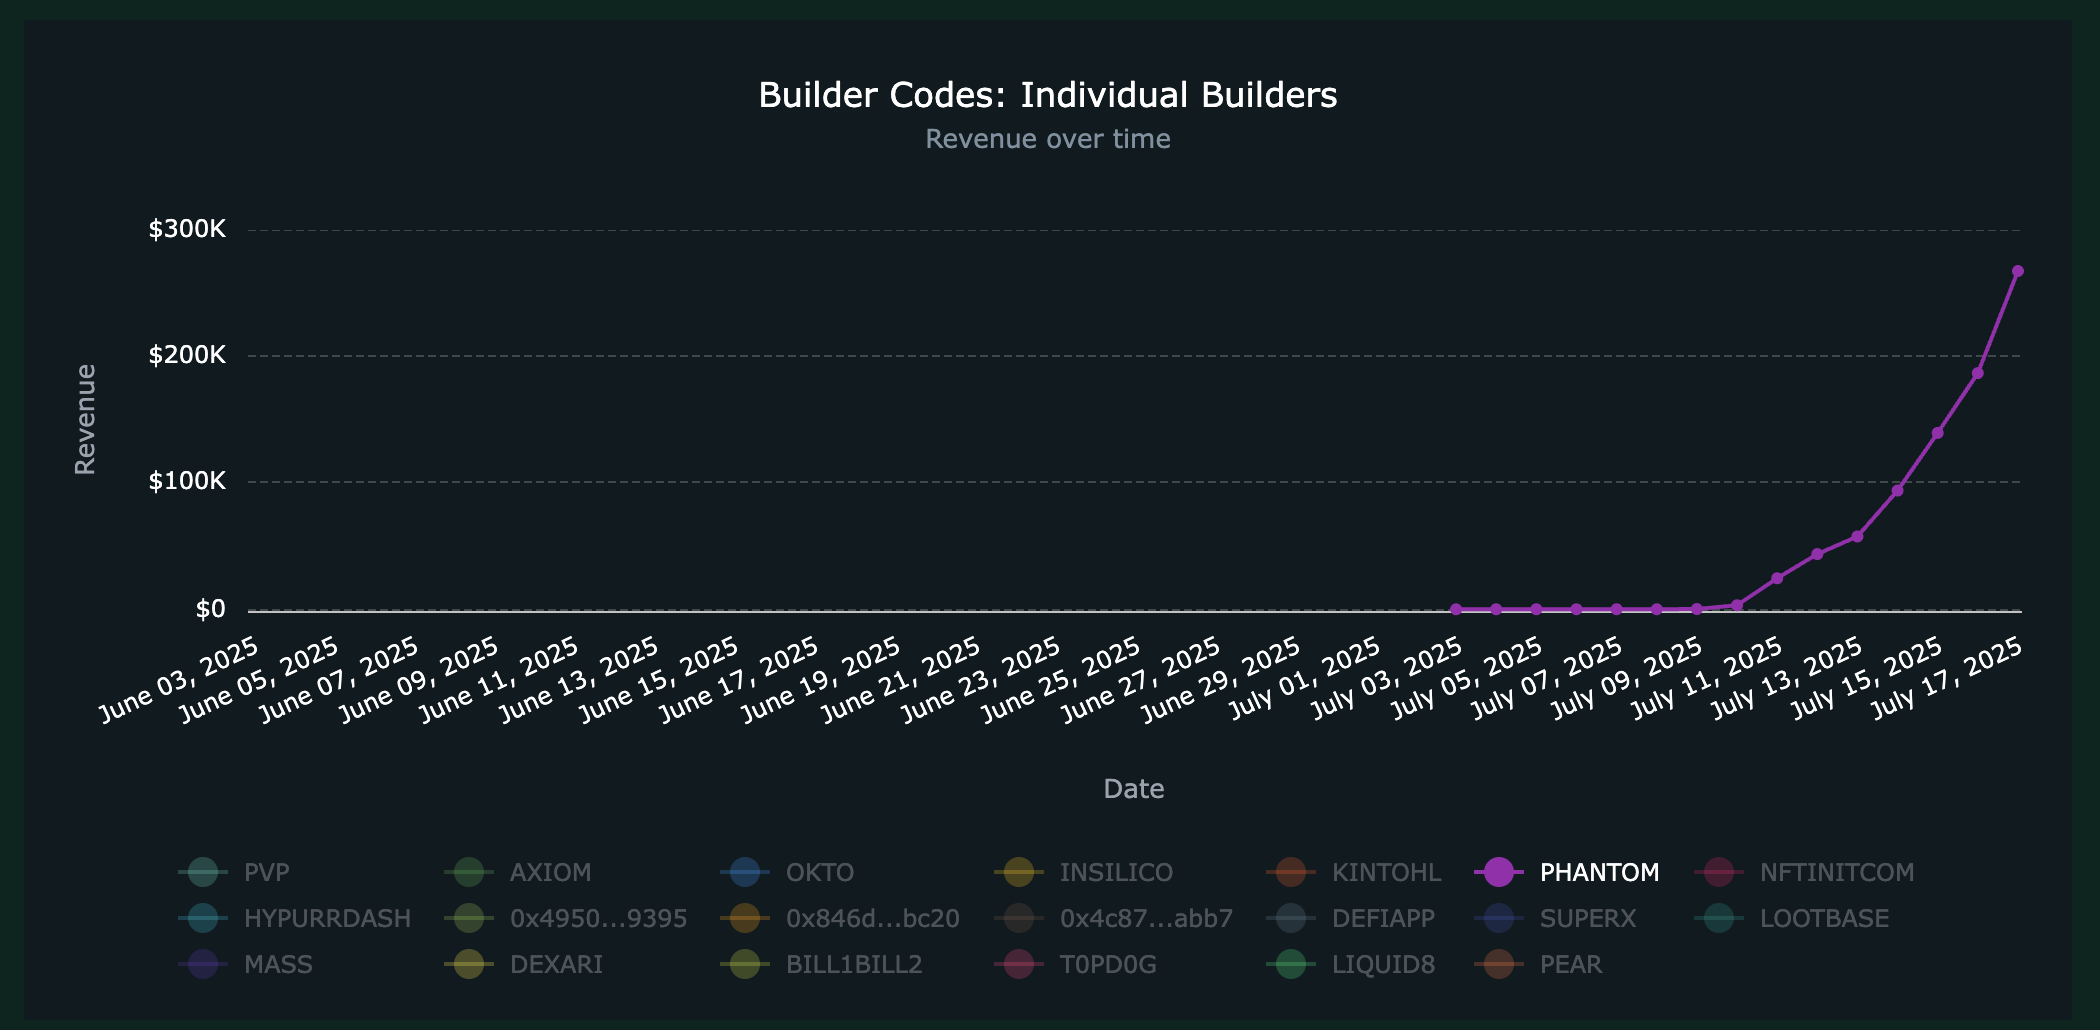
Task: Click the LIQUID8 legend label
Action: coord(1383,965)
